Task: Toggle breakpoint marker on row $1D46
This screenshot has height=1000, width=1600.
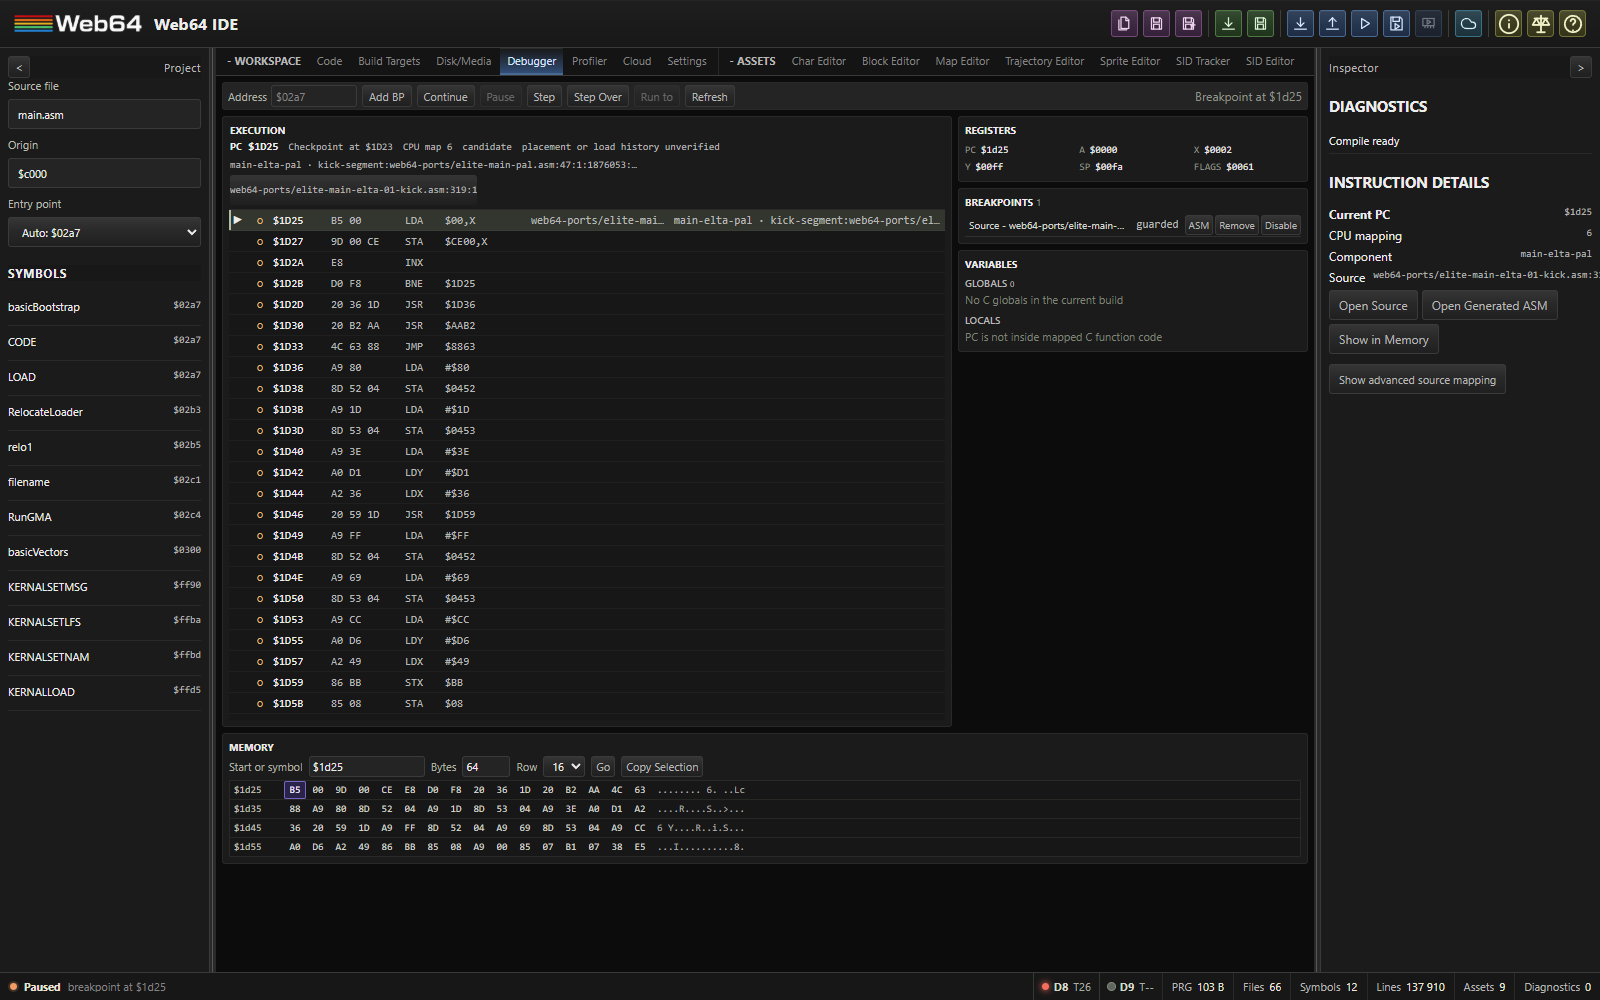Action: 260,515
